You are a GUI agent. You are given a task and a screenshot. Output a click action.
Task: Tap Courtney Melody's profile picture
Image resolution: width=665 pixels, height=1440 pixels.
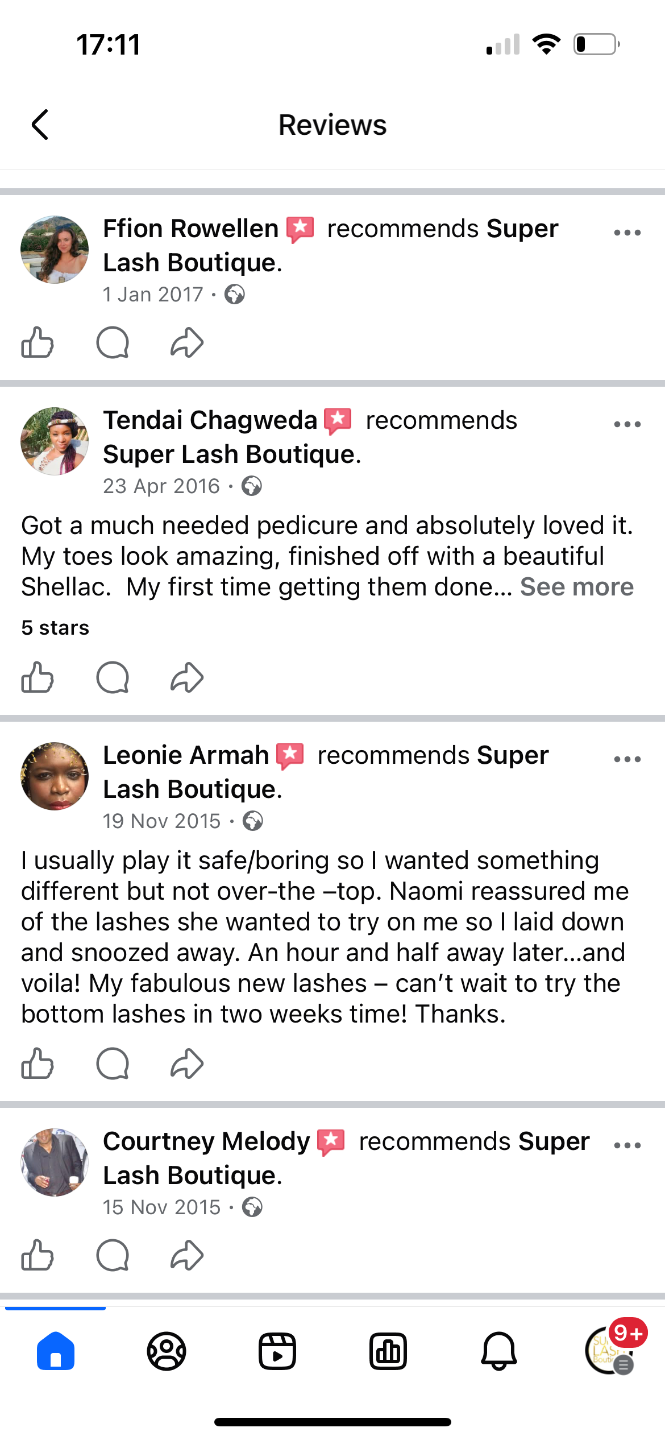[x=55, y=1162]
